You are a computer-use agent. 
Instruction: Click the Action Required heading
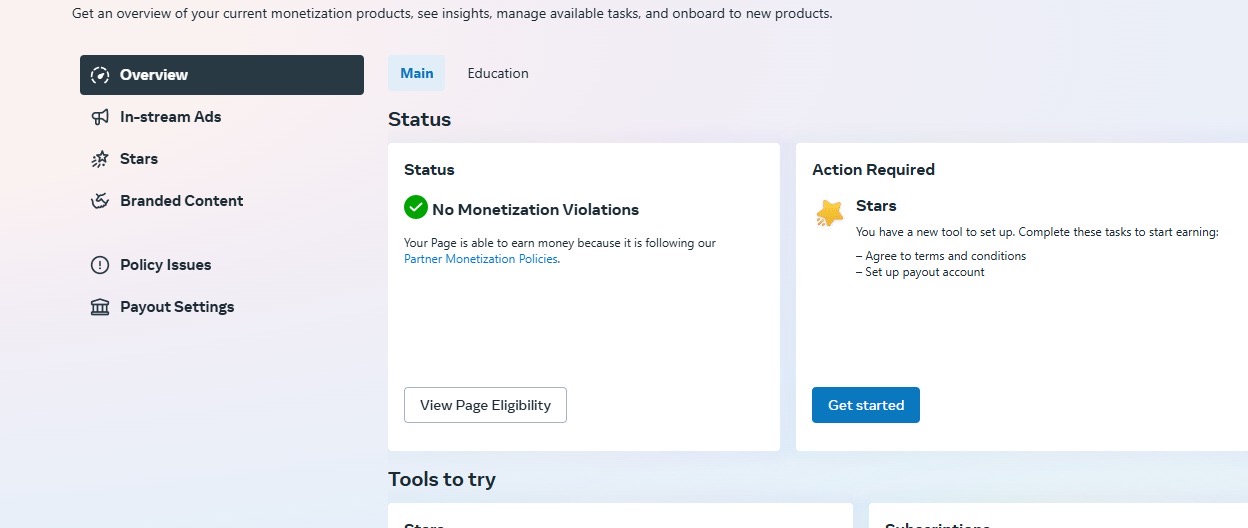coord(873,170)
